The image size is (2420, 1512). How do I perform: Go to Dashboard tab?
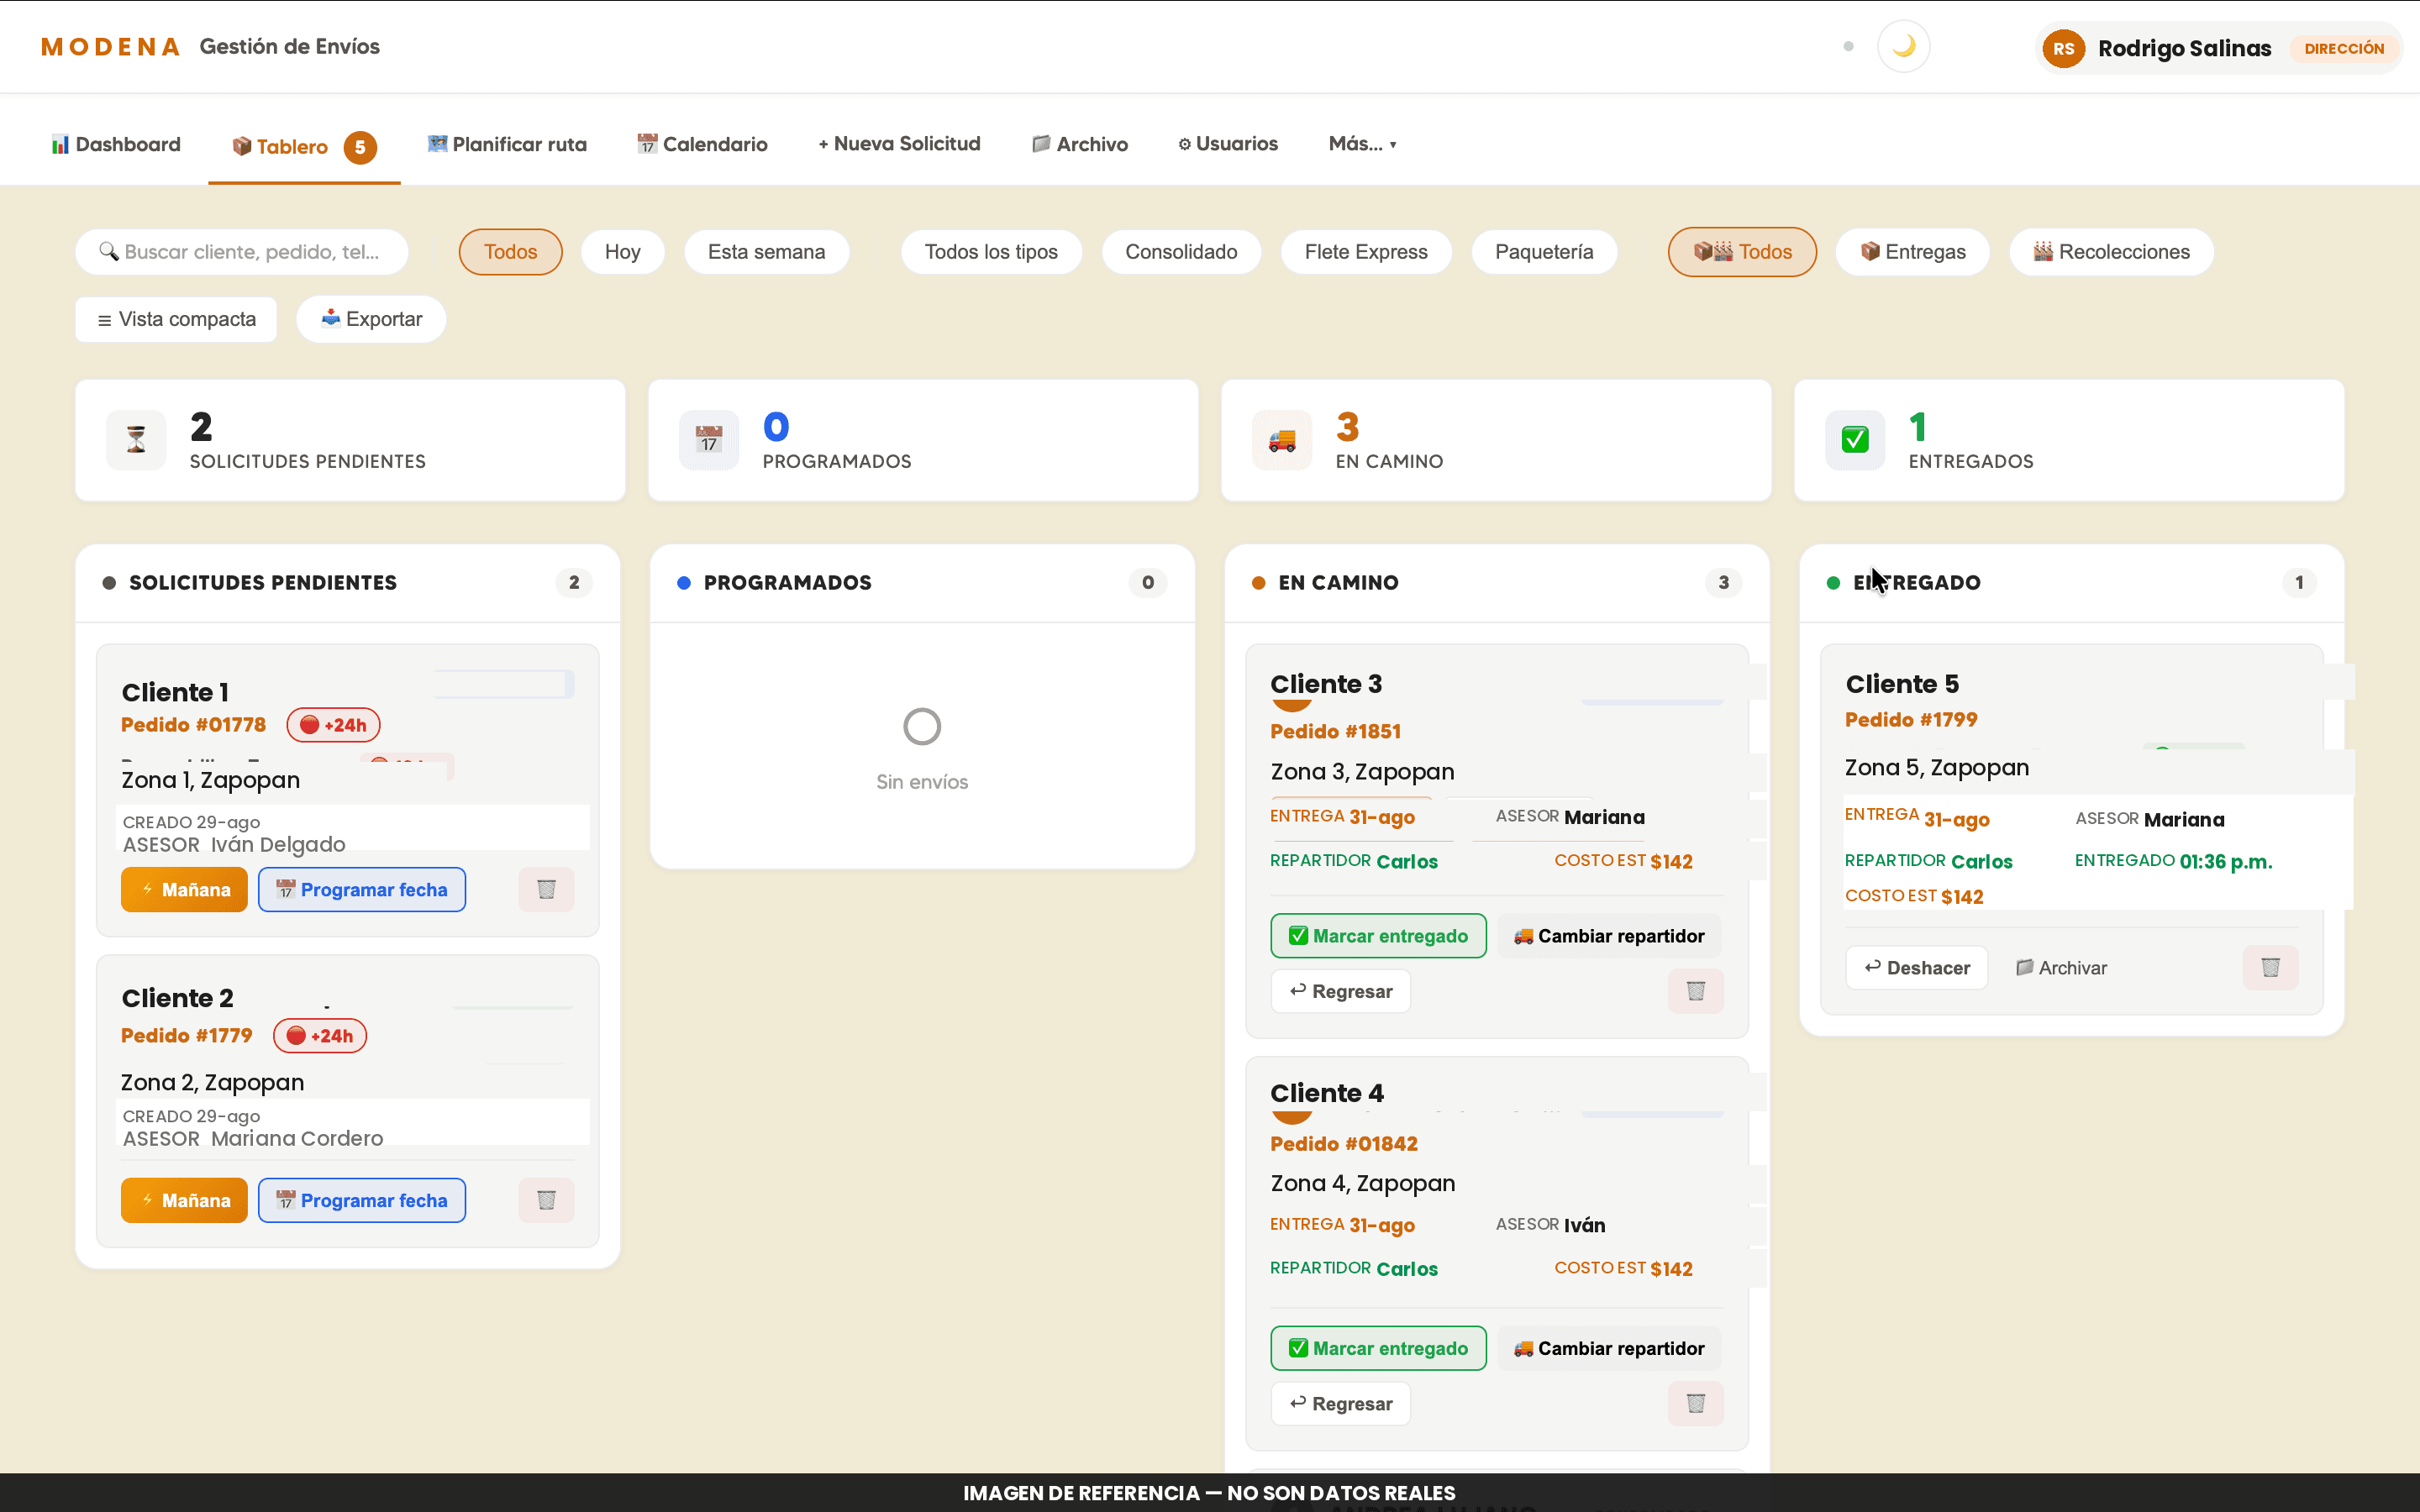[116, 144]
